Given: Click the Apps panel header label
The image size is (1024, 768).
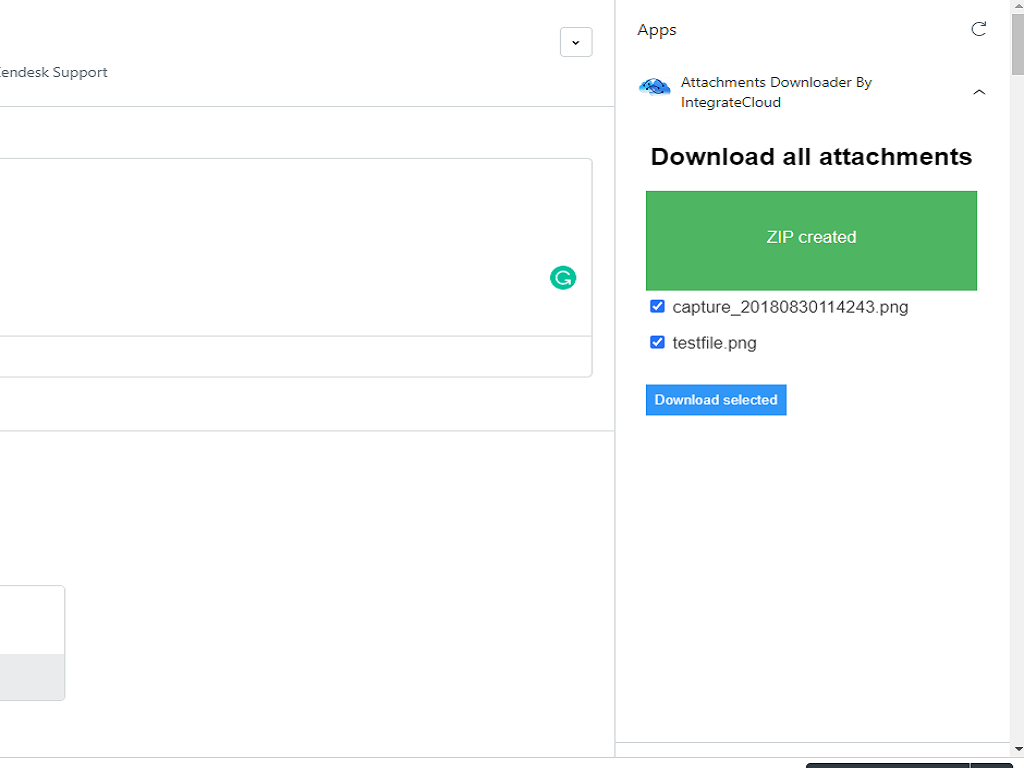Looking at the screenshot, I should [x=657, y=30].
